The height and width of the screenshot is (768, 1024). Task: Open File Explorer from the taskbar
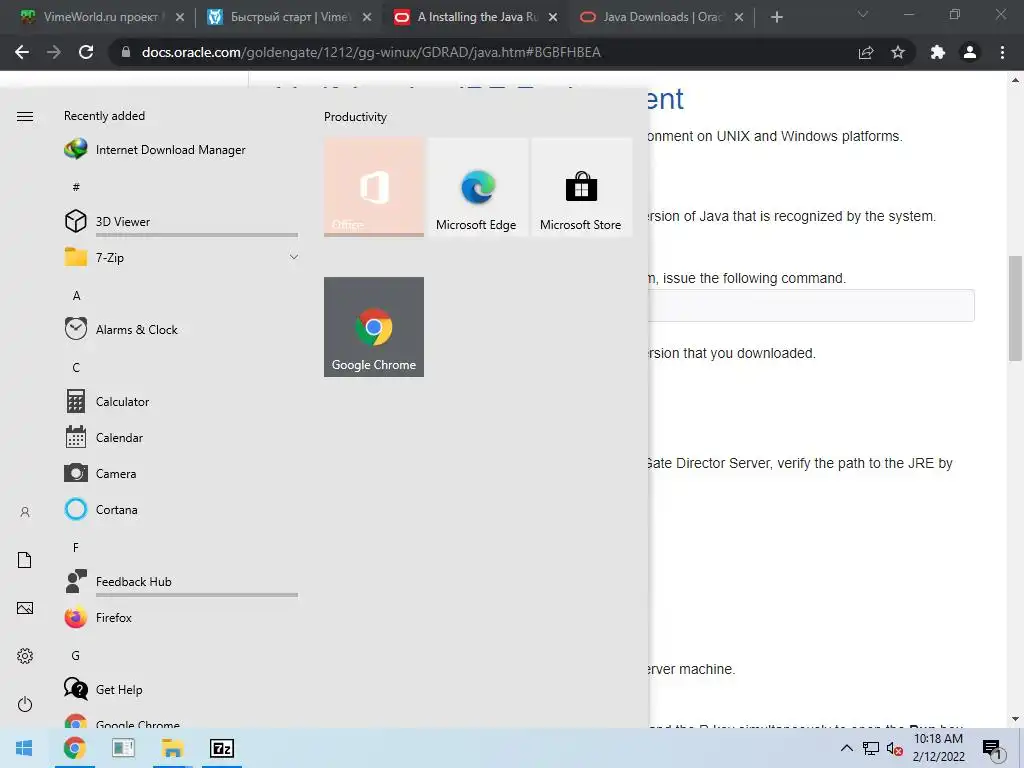172,748
